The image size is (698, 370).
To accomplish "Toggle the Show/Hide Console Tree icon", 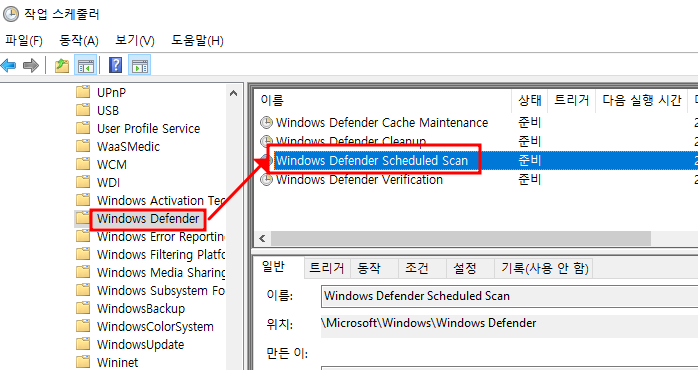I will pyautogui.click(x=85, y=66).
